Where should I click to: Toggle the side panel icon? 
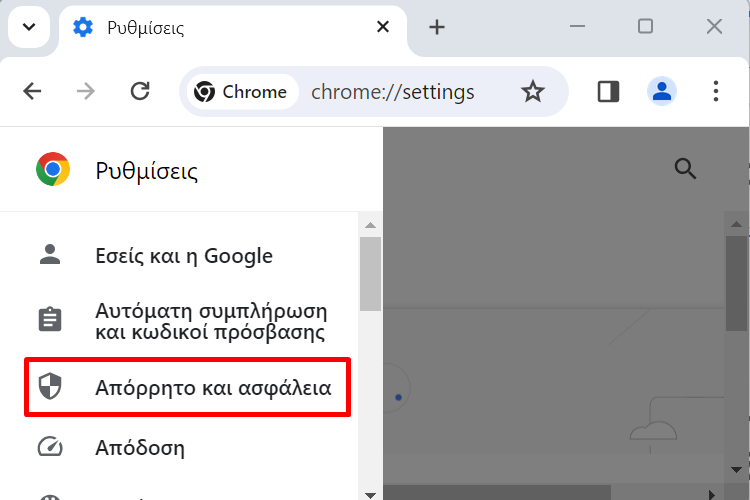[608, 91]
